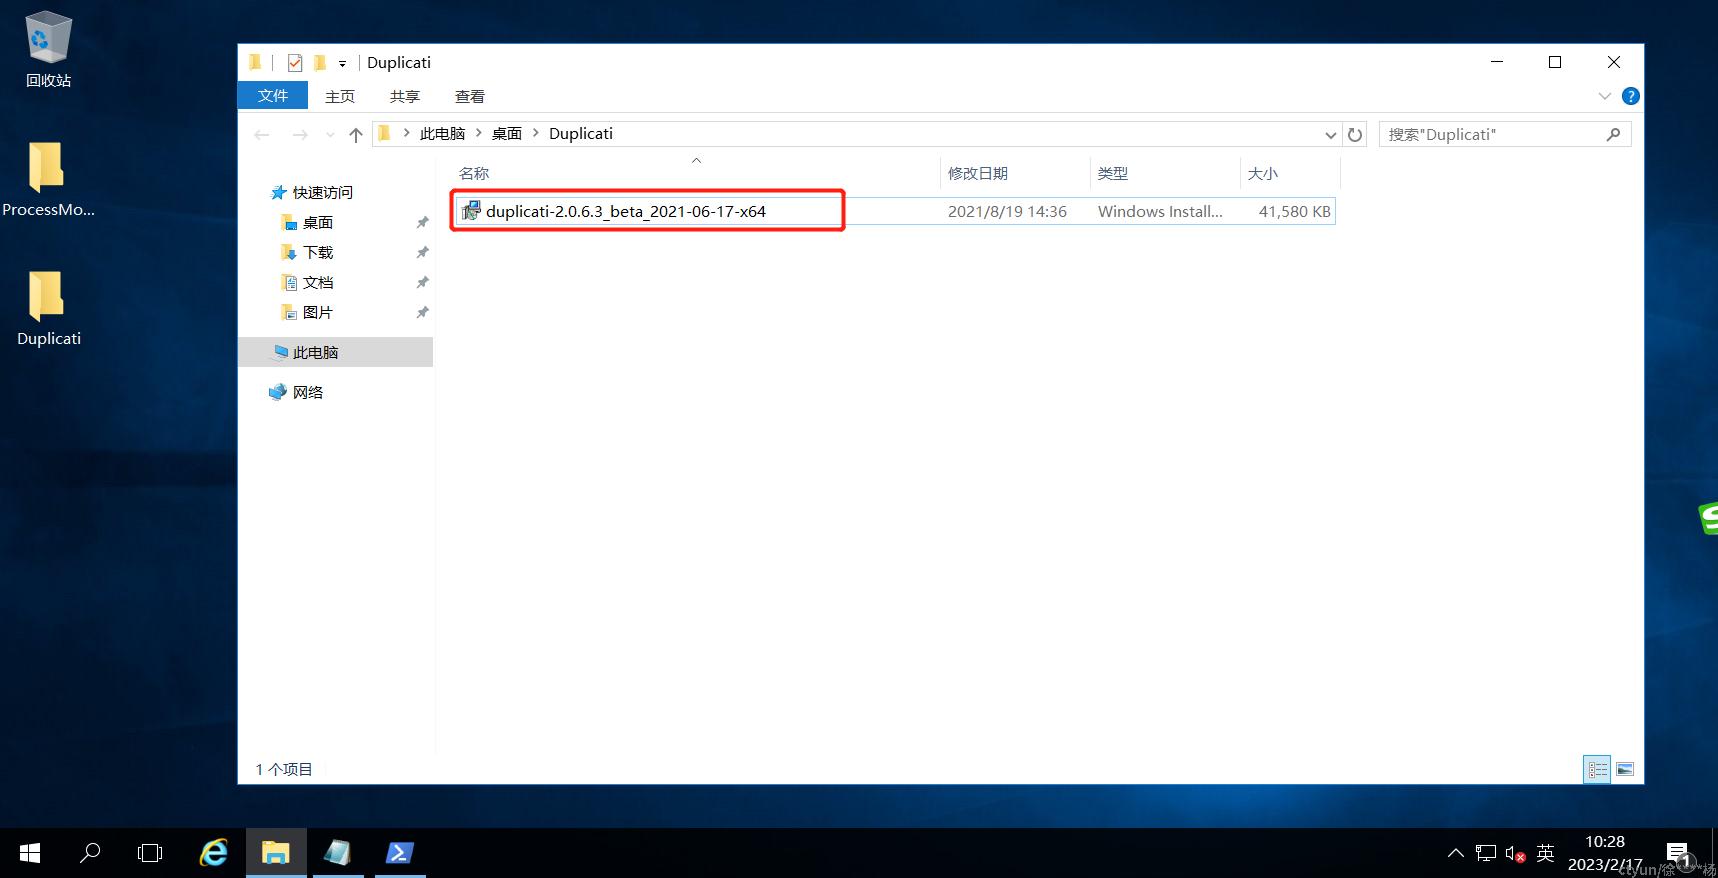1718x878 pixels.
Task: Open PowerShell from the taskbar
Action: pyautogui.click(x=400, y=853)
